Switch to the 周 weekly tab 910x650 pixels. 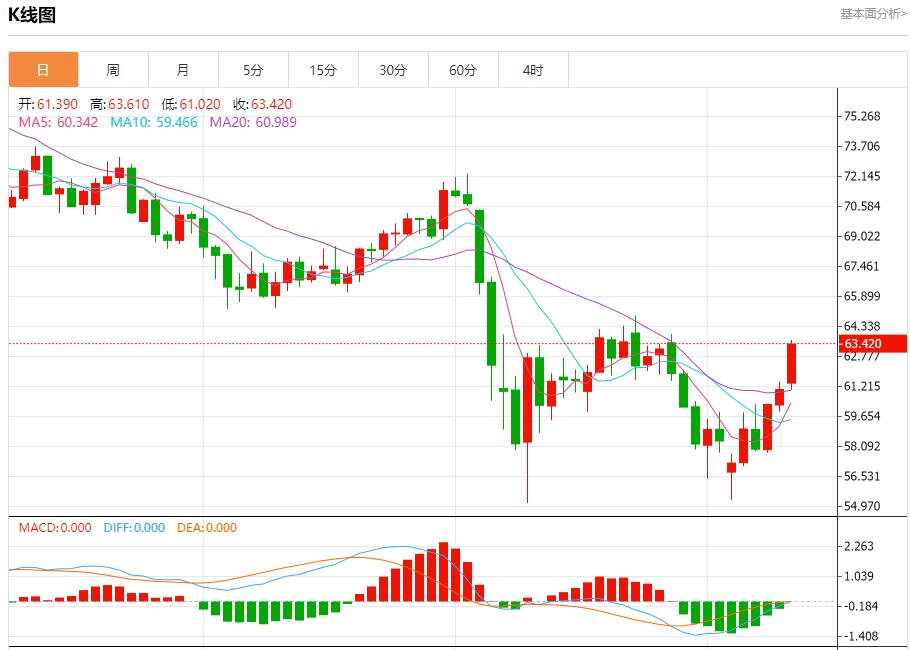click(113, 70)
